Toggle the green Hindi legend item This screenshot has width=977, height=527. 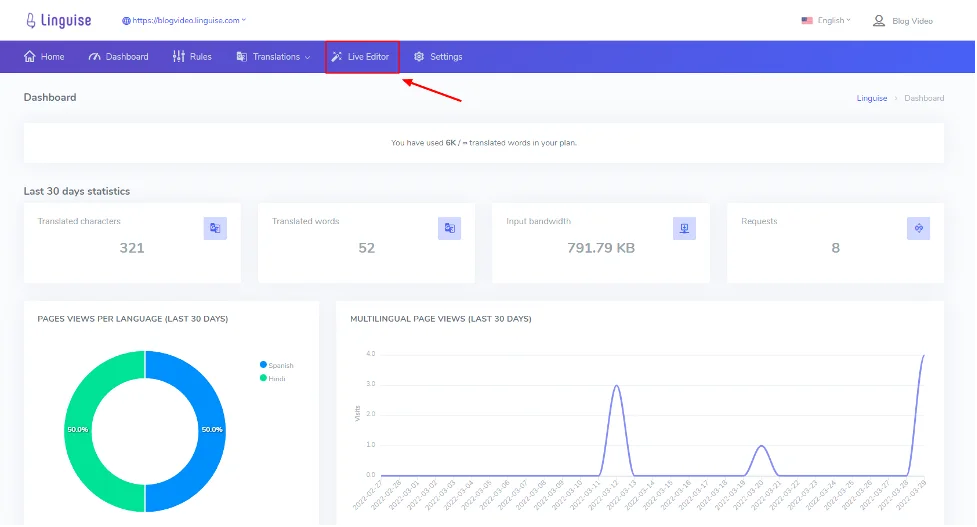274,378
